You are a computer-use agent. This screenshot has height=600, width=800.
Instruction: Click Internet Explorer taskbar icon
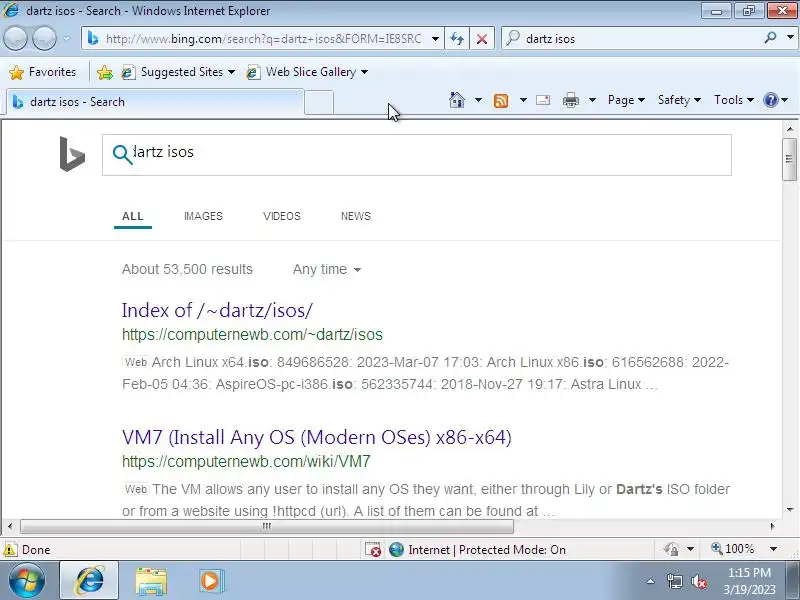click(x=89, y=581)
